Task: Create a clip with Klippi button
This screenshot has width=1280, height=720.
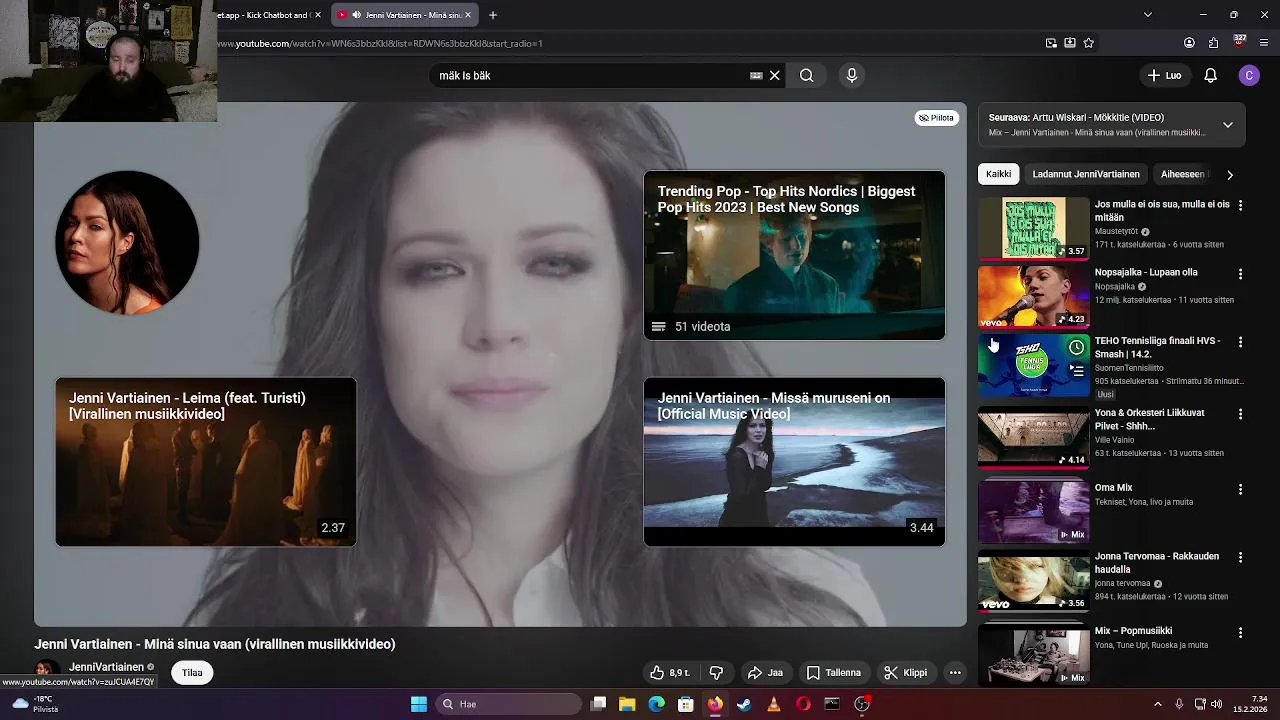Action: point(905,672)
